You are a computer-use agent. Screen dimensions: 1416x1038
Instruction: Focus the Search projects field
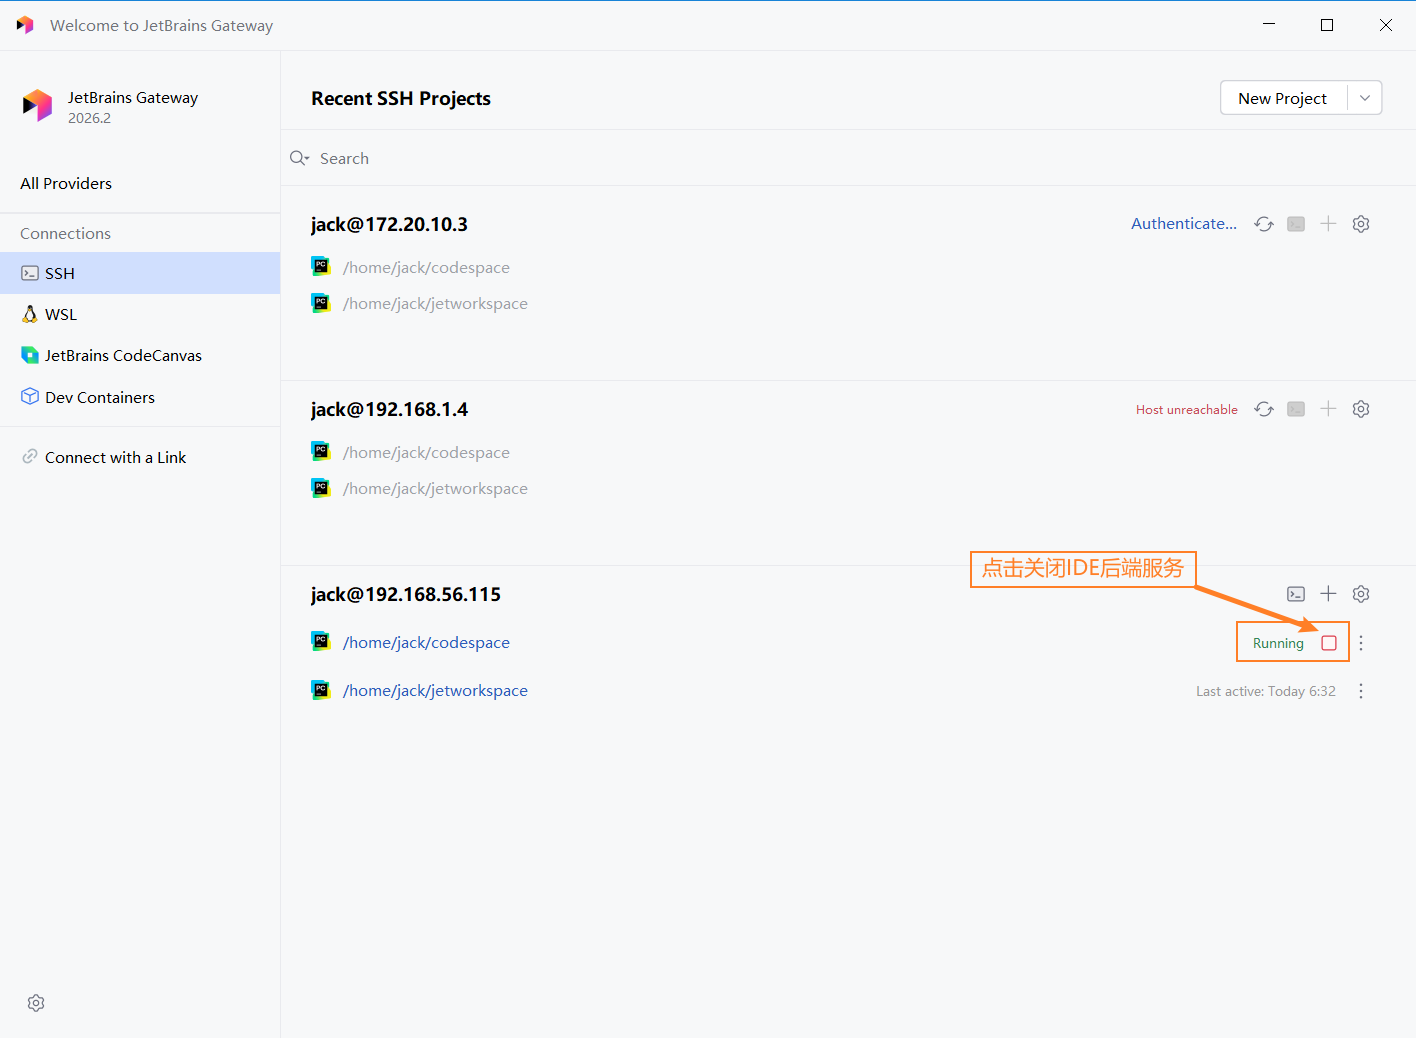coord(848,158)
